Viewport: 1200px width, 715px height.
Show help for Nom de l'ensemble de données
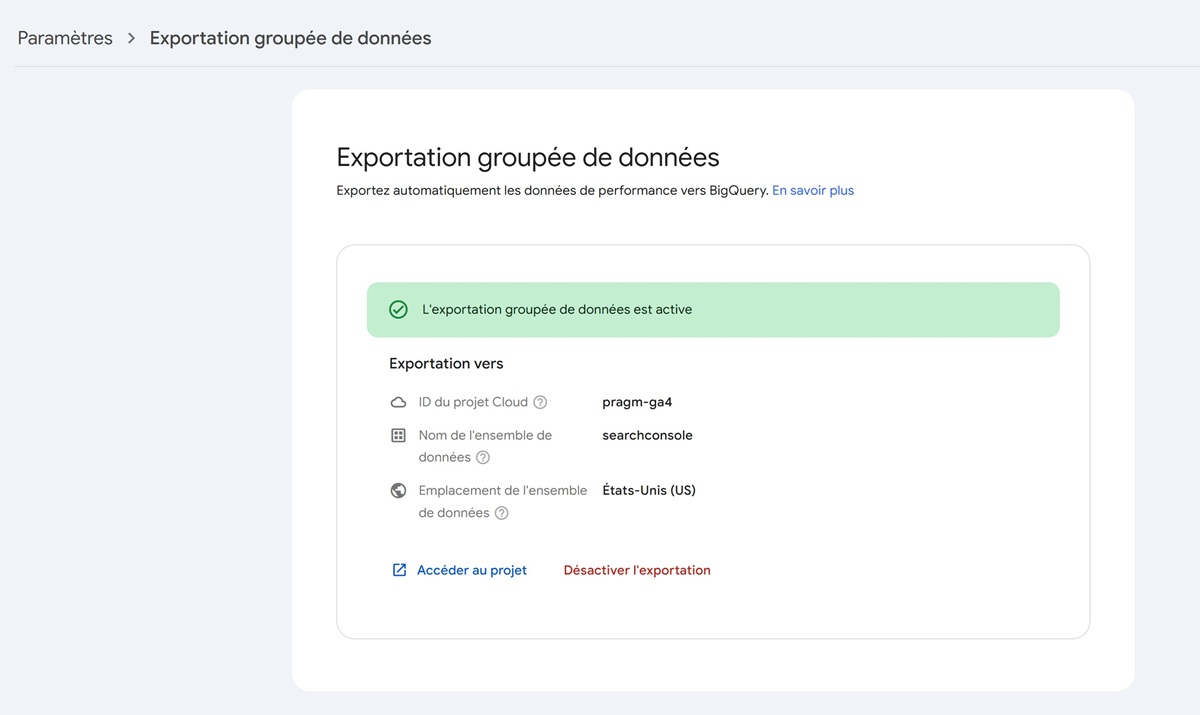pos(483,458)
